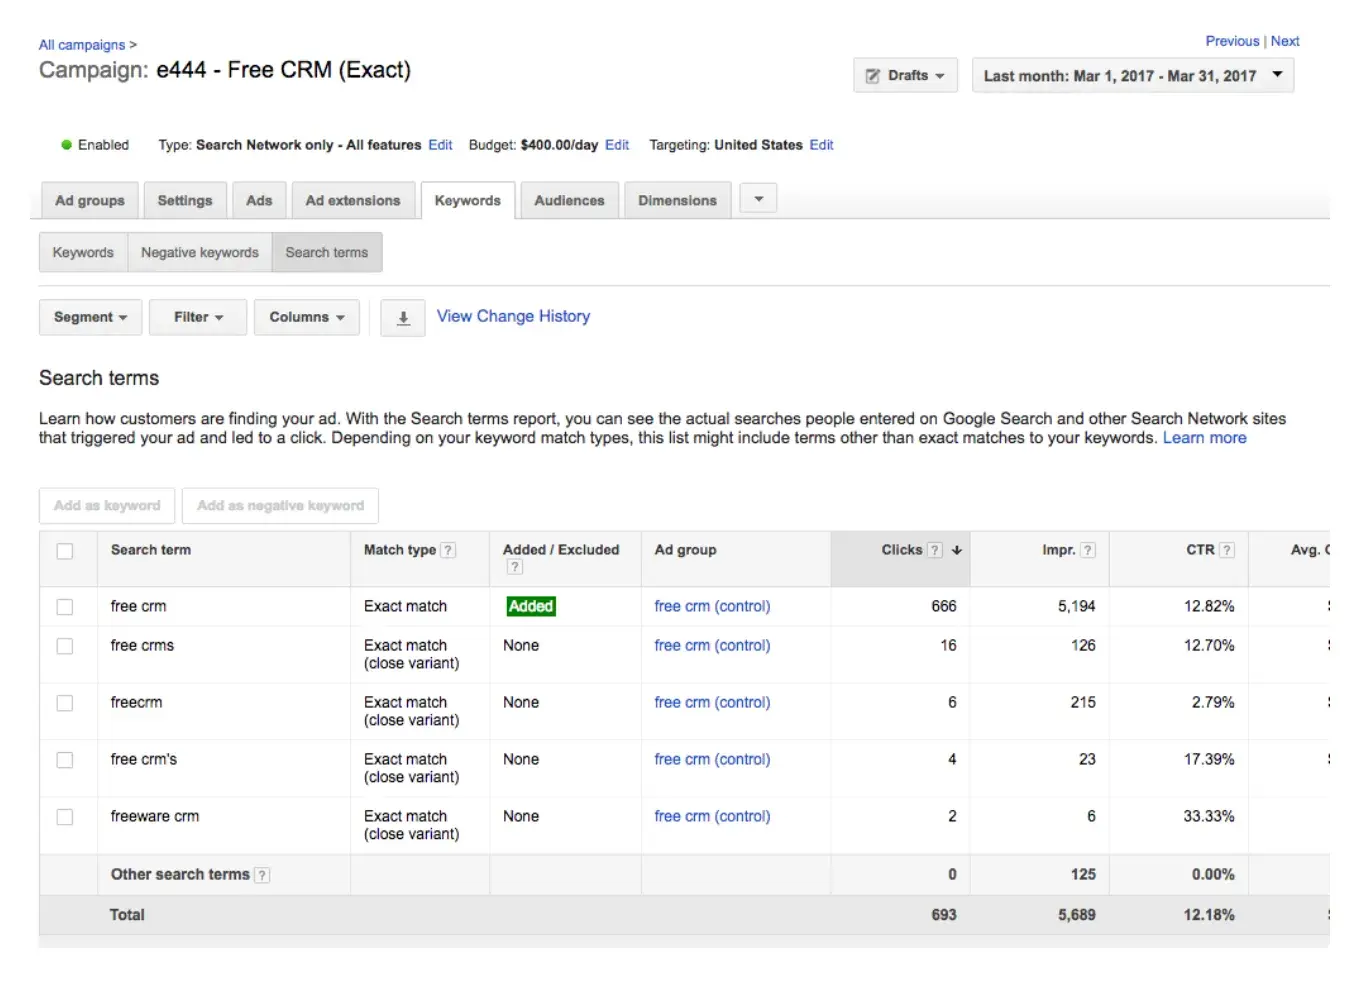The width and height of the screenshot is (1364, 984).
Task: Click the green Added status badge
Action: [x=530, y=606]
